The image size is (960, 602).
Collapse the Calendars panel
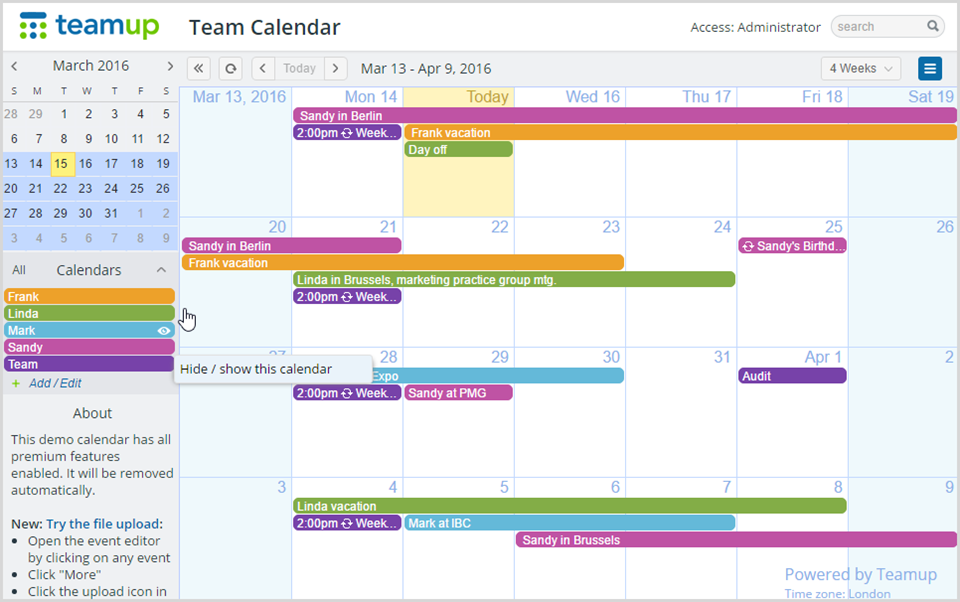coord(161,269)
